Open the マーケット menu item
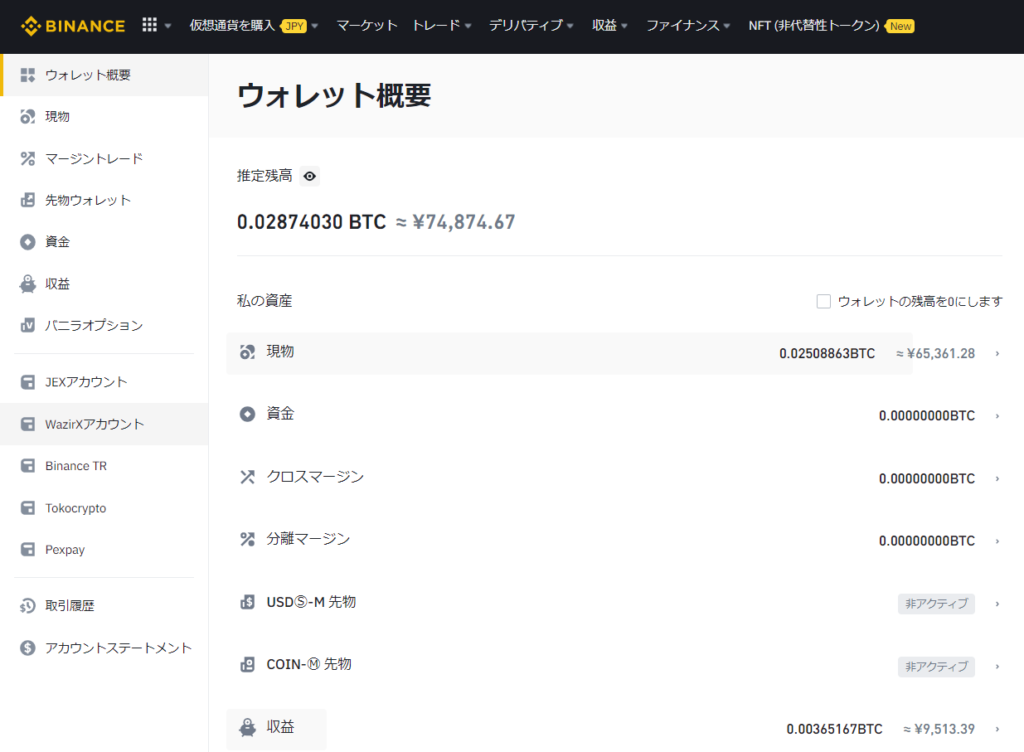 pos(367,26)
